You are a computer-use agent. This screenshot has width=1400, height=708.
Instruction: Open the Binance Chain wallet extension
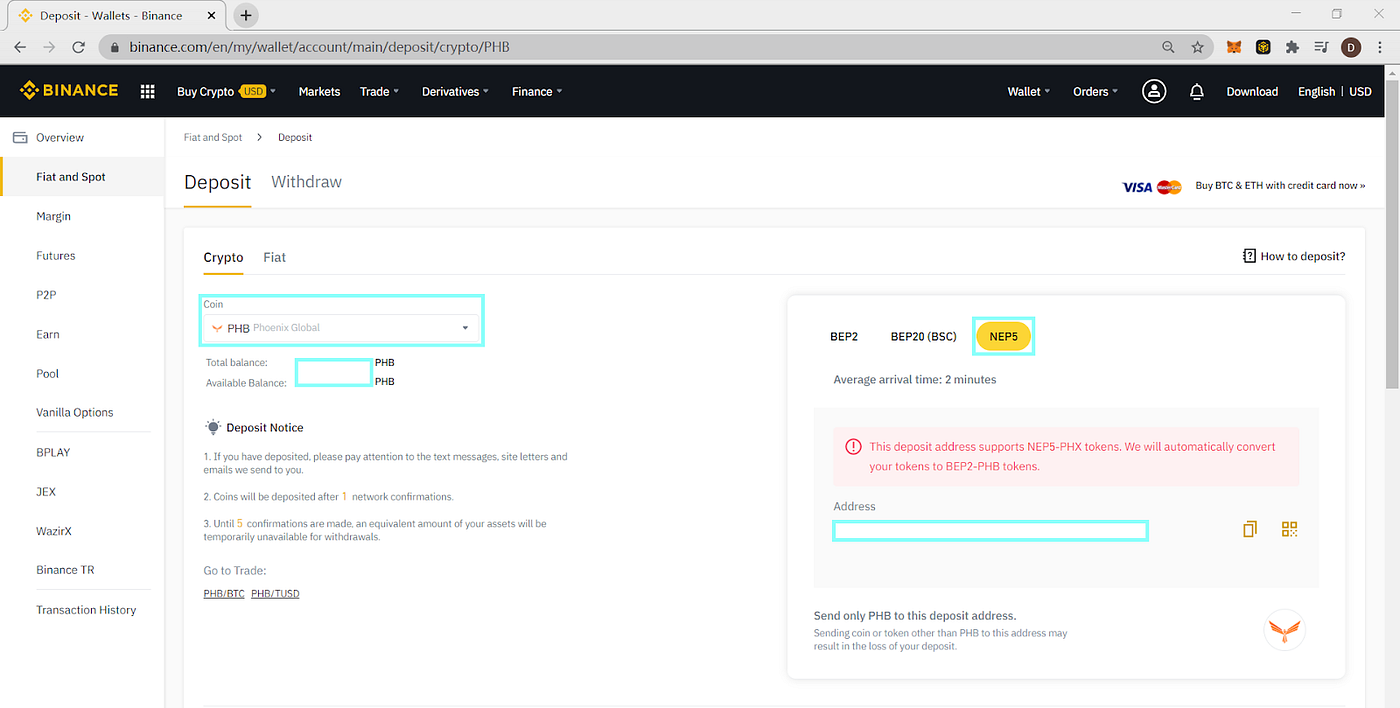[x=1263, y=47]
